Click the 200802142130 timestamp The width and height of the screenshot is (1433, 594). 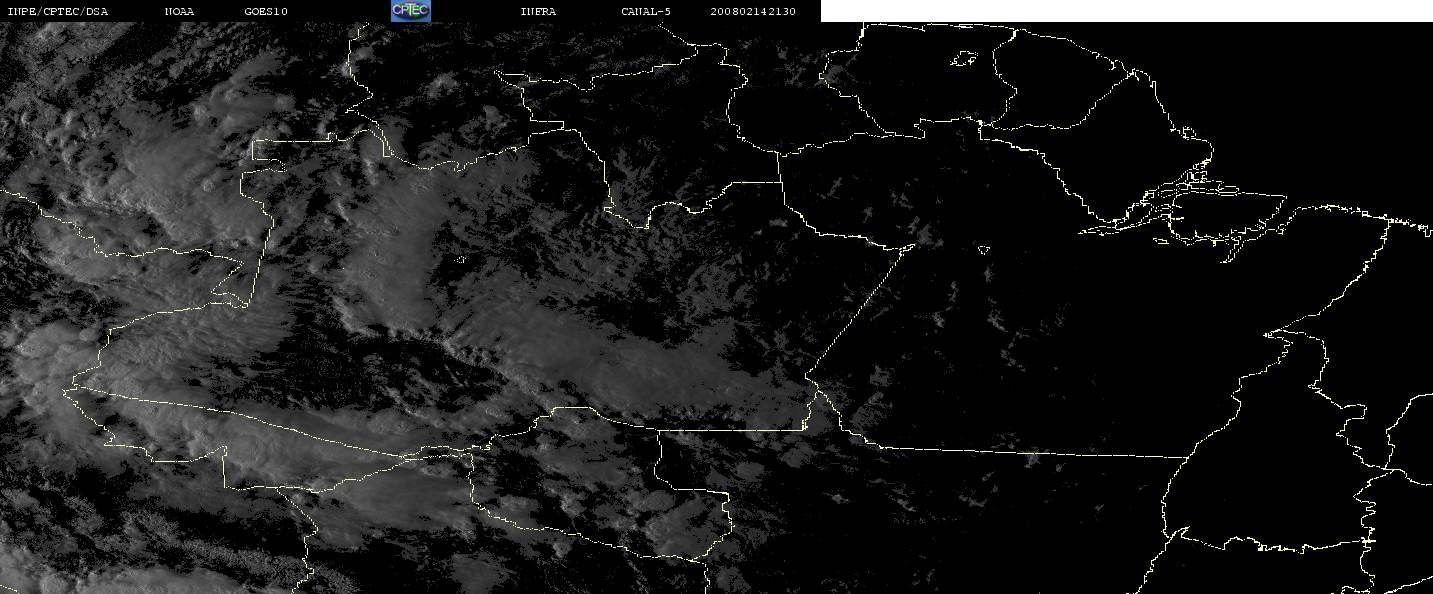pyautogui.click(x=753, y=11)
